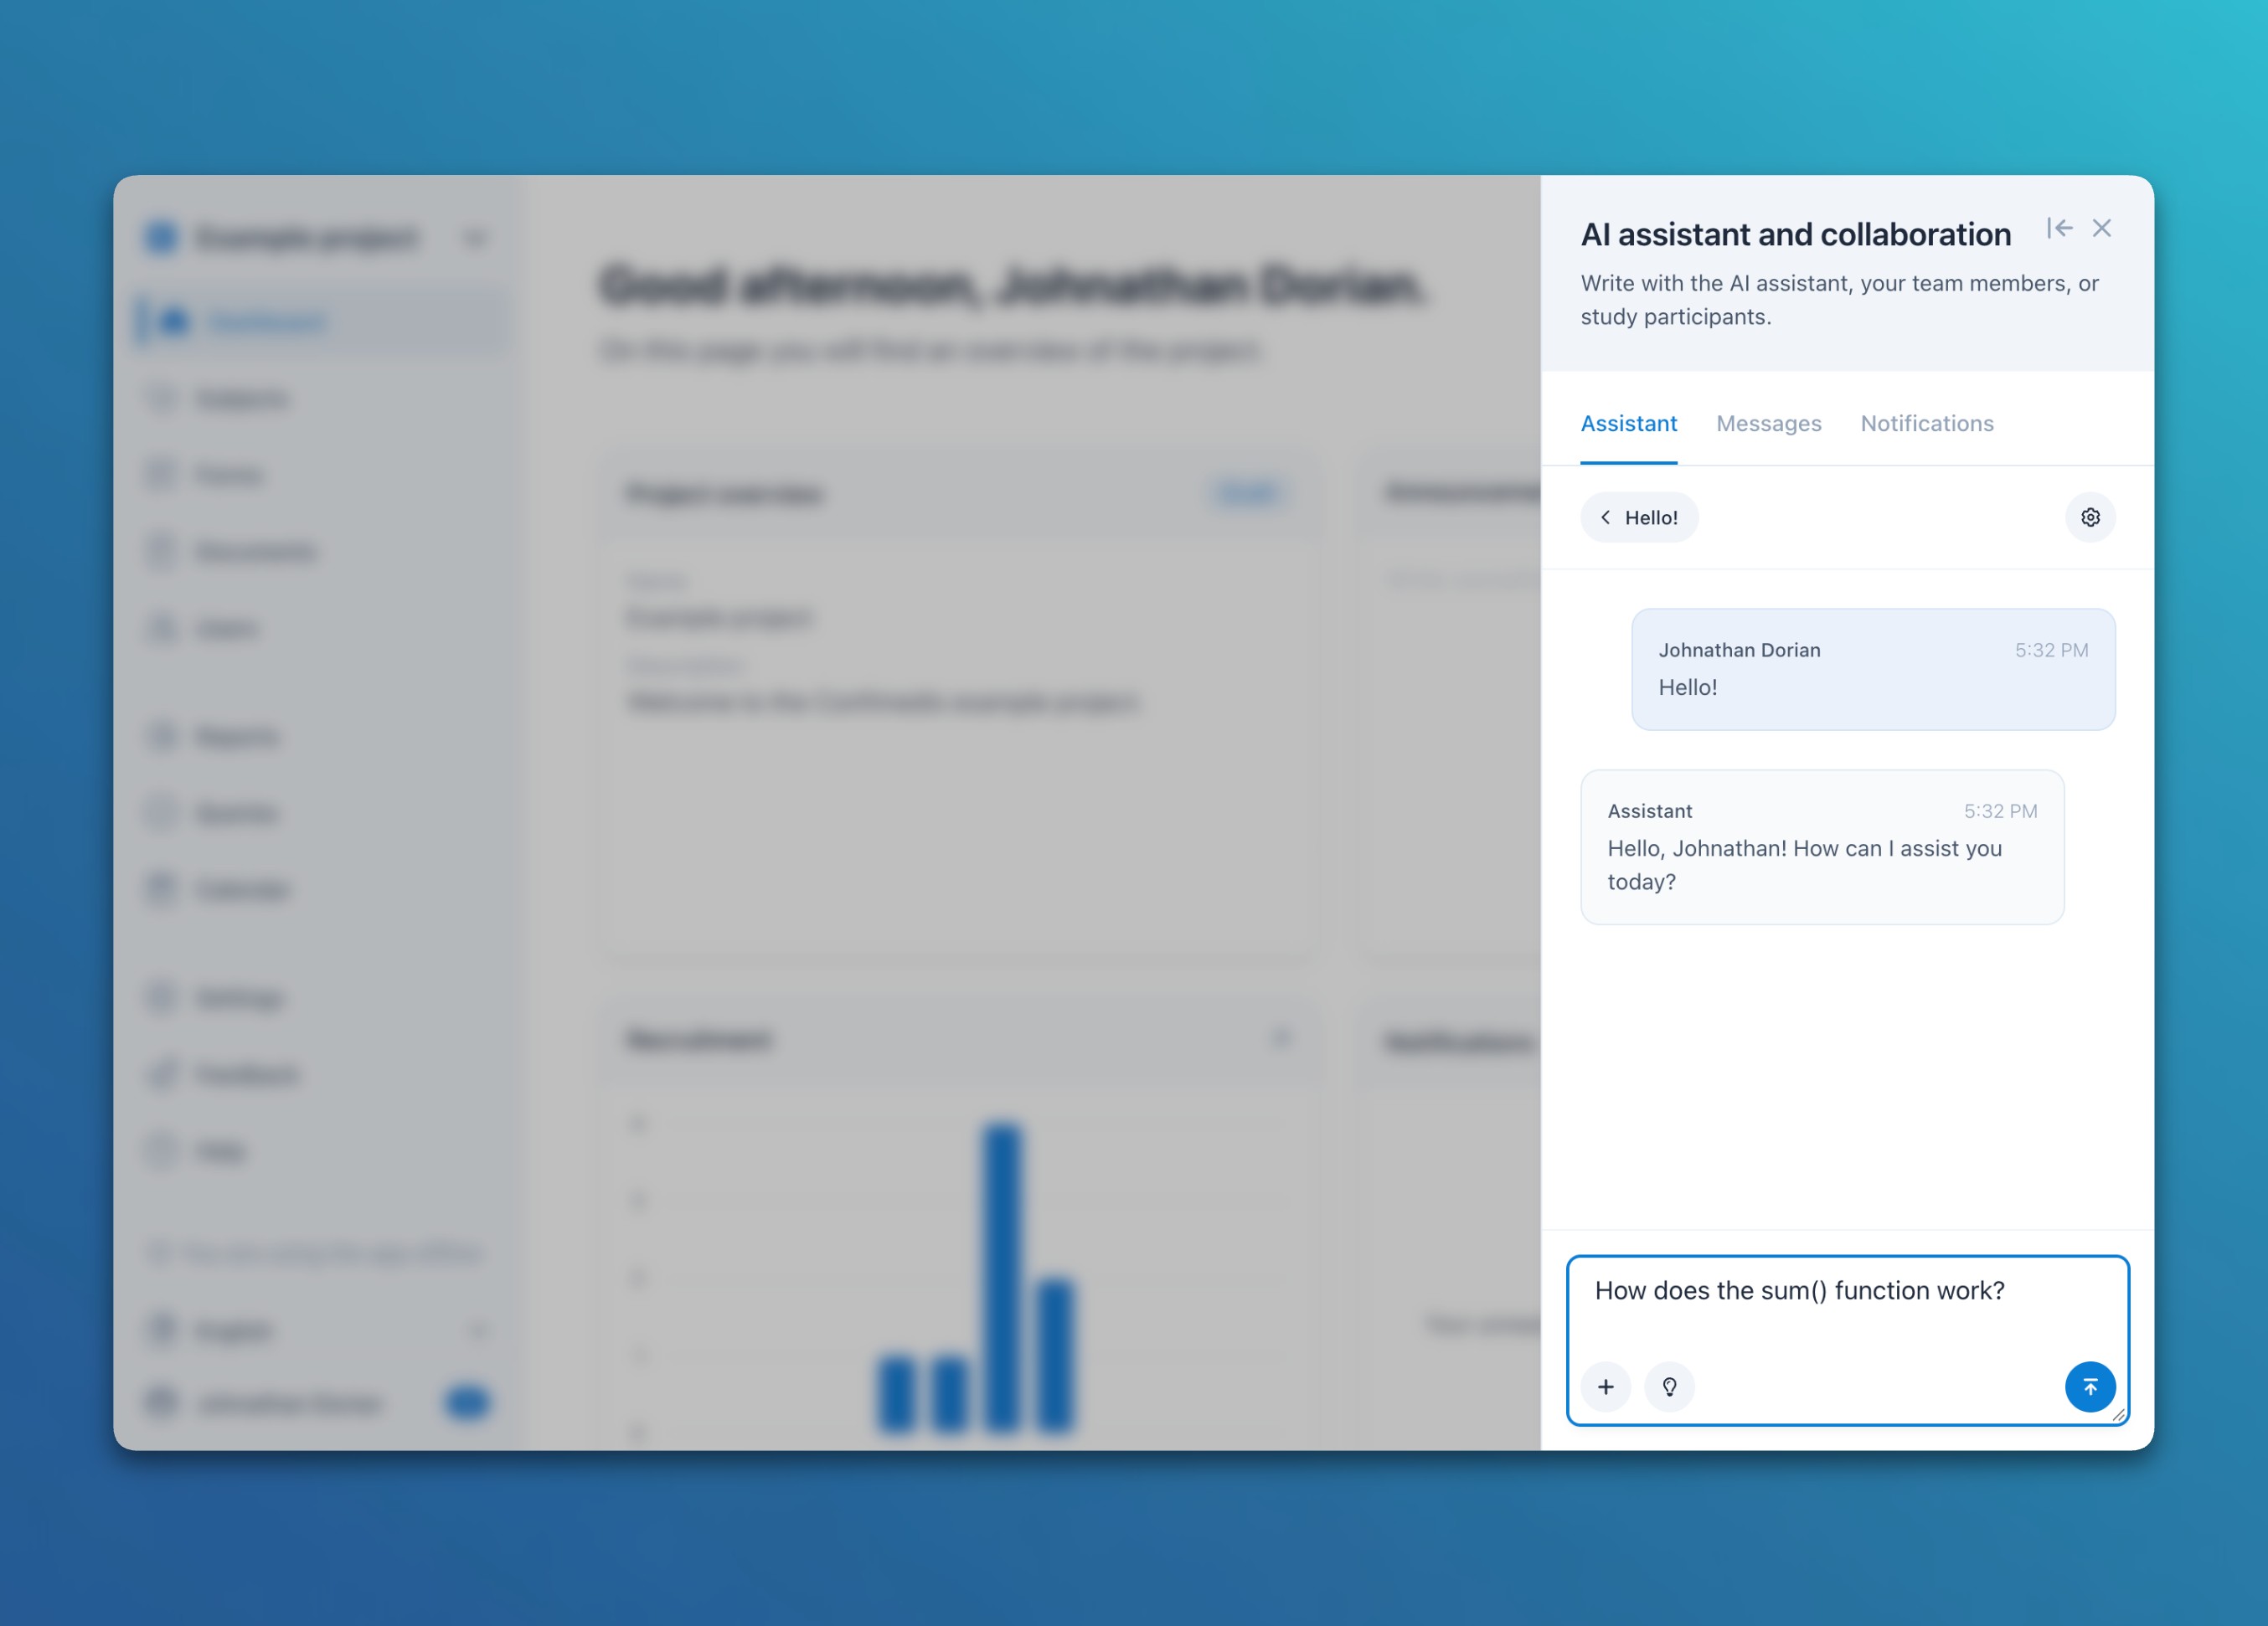Click the Assistant reply message bubble
This screenshot has height=1626, width=2268.
coord(1822,847)
